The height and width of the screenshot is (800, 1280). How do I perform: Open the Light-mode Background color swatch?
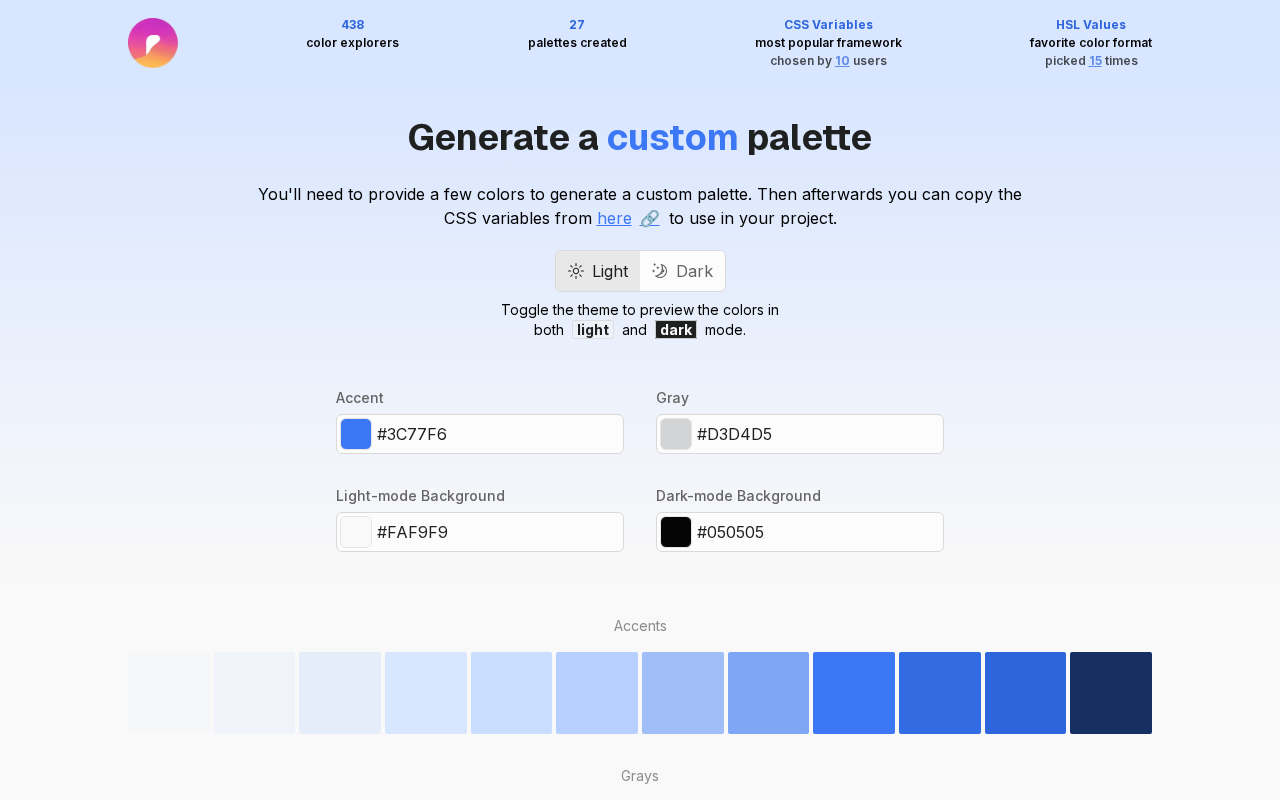356,532
